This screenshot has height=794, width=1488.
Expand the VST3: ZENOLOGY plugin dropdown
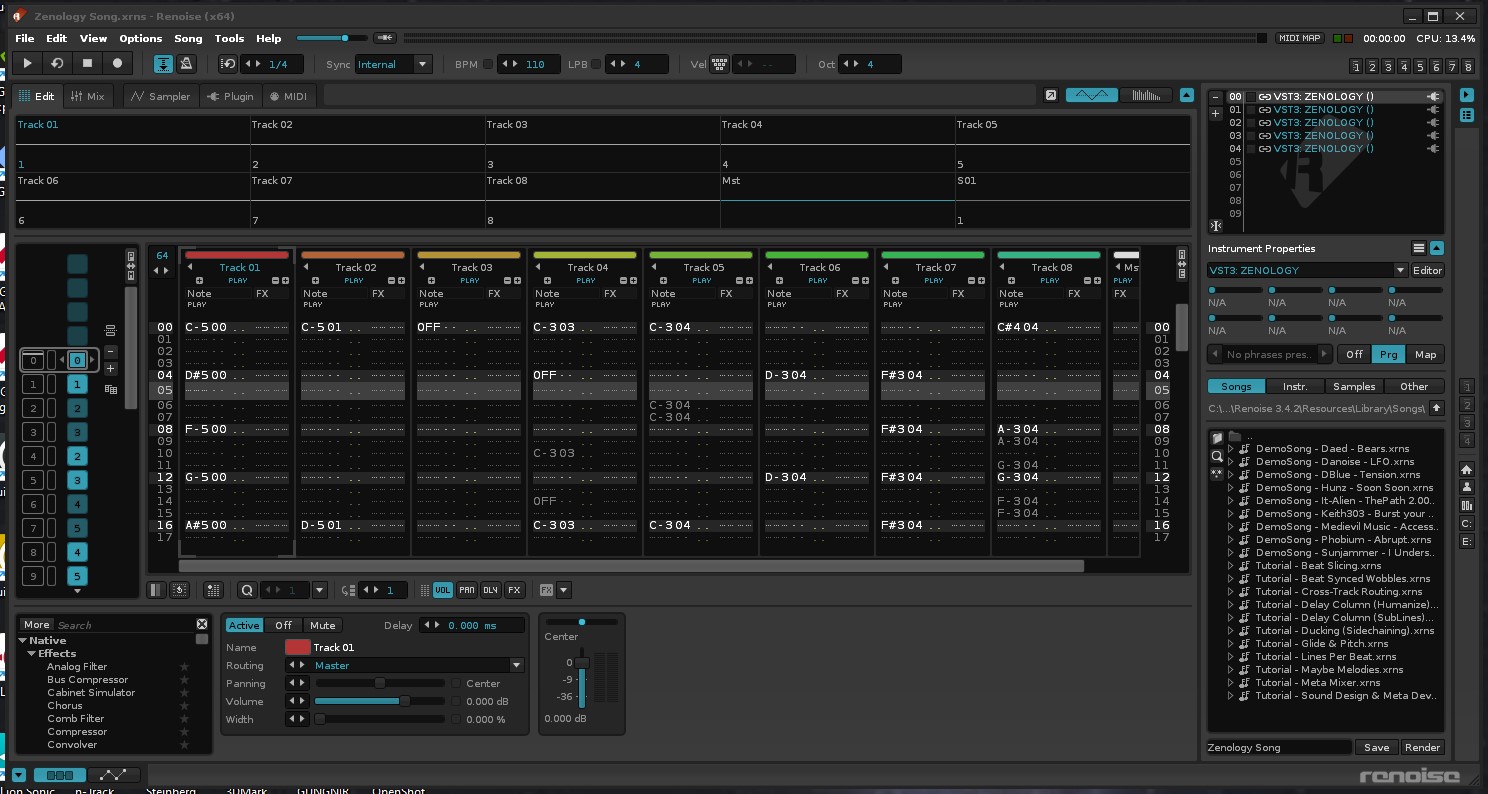pos(1400,270)
